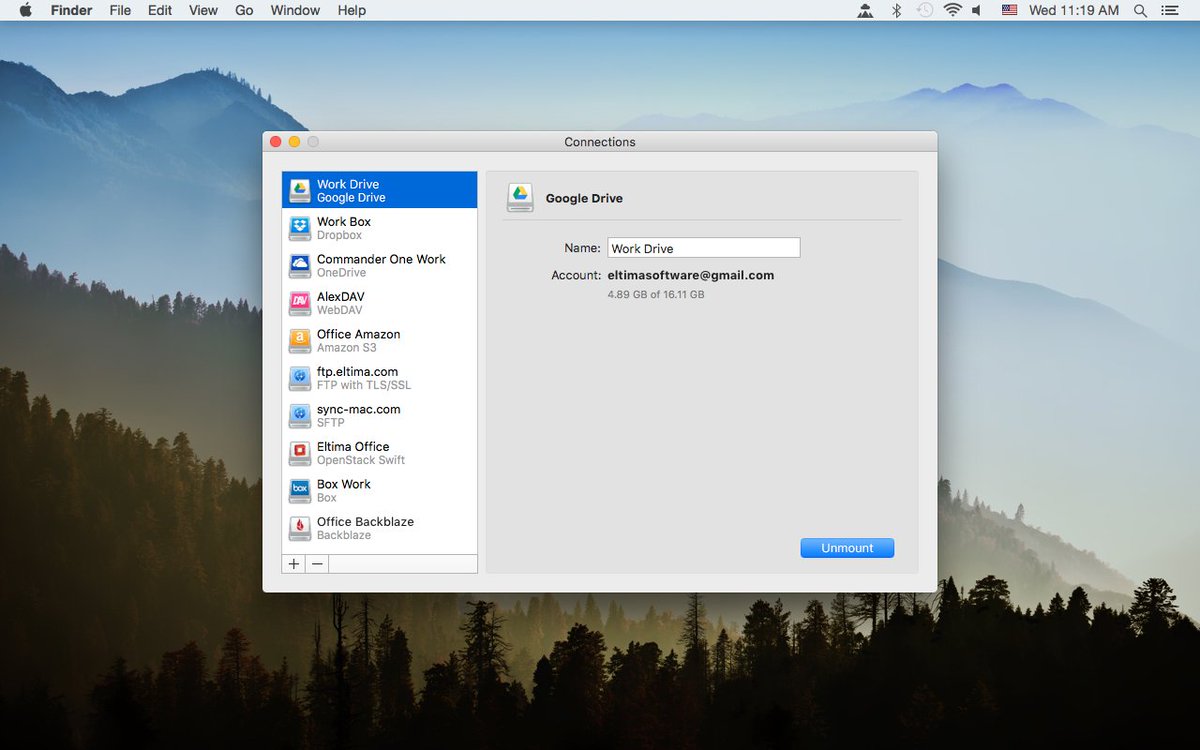This screenshot has width=1200, height=750.
Task: Select the Eltima Office connection name
Action: point(353,447)
